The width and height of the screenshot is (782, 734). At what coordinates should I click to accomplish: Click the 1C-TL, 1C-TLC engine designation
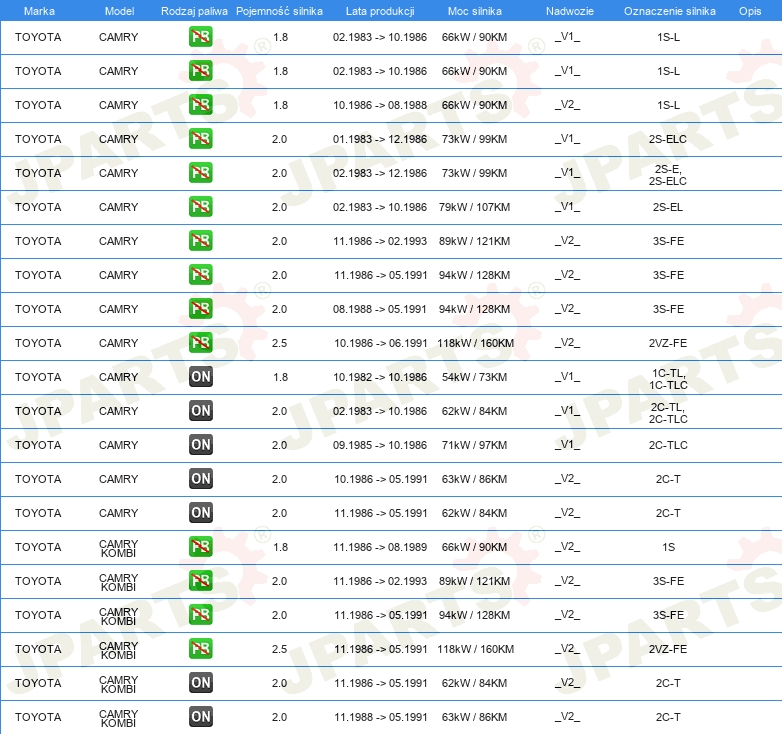668,377
